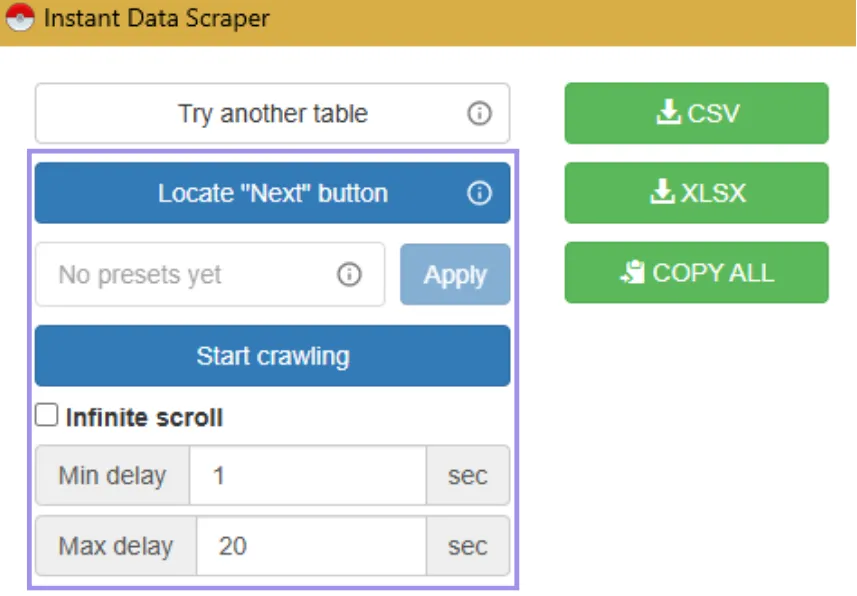
Task: Open info icon on Locate Next button
Action: pos(479,193)
